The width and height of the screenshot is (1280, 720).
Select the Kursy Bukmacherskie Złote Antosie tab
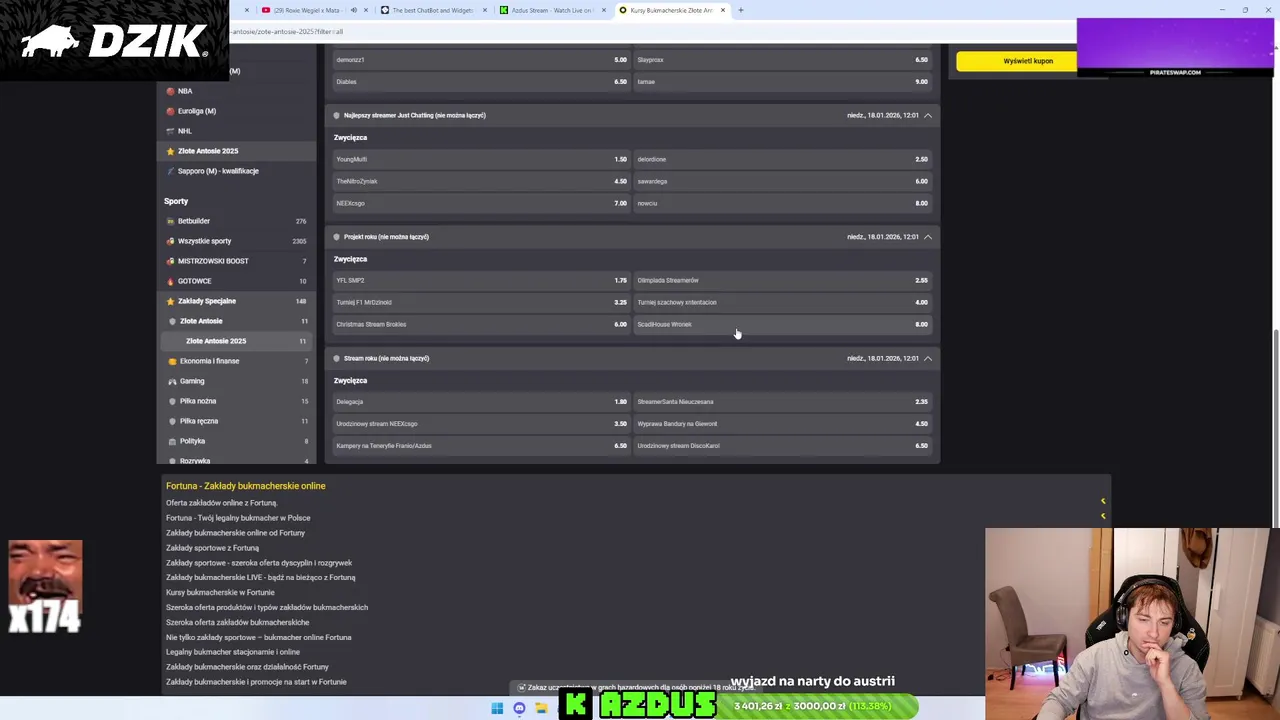pos(672,10)
